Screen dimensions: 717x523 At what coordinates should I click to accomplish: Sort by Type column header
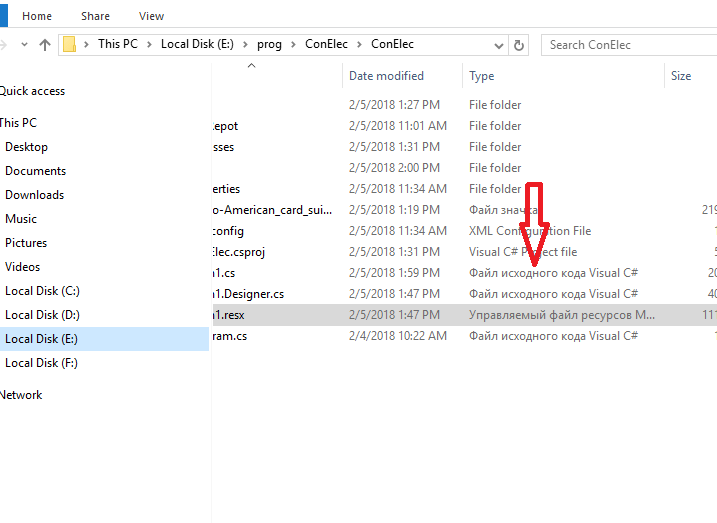[x=482, y=76]
